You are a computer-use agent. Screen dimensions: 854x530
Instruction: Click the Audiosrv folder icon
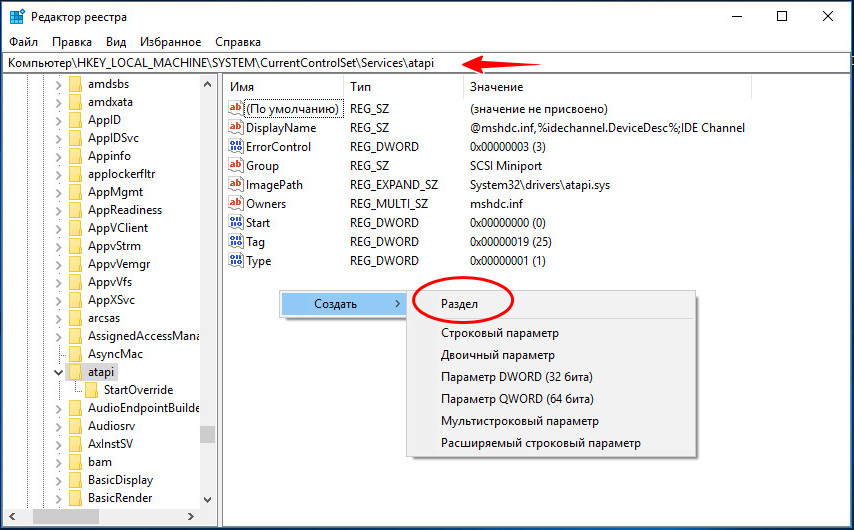[x=76, y=426]
